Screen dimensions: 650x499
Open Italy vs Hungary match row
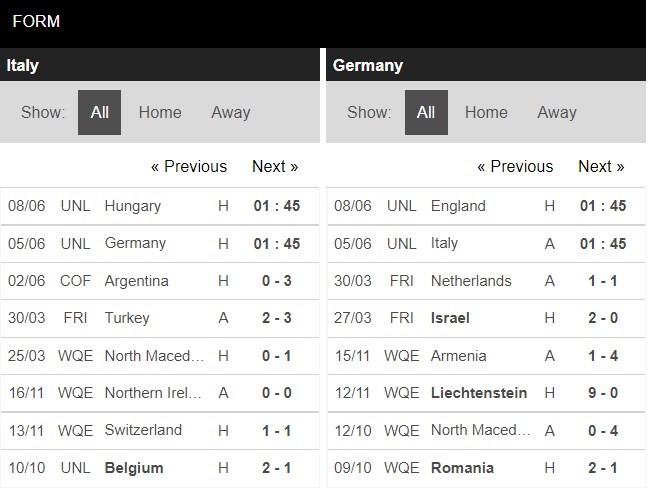point(160,206)
